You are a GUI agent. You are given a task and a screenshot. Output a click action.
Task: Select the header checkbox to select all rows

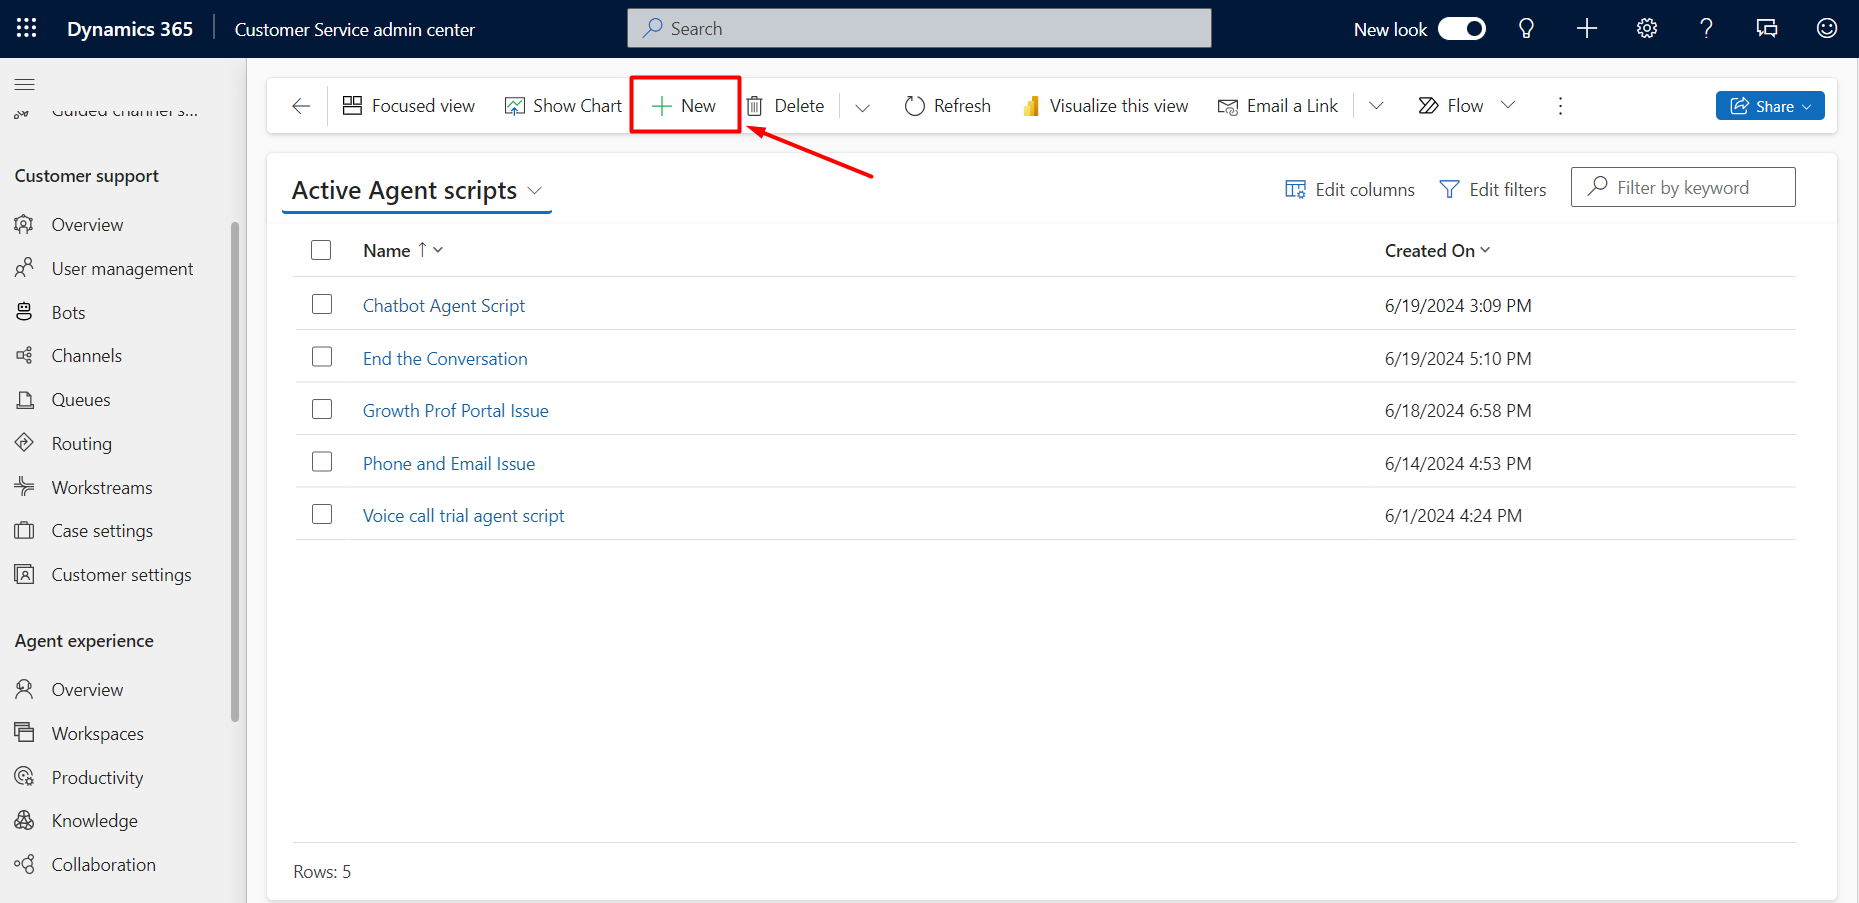pyautogui.click(x=320, y=250)
